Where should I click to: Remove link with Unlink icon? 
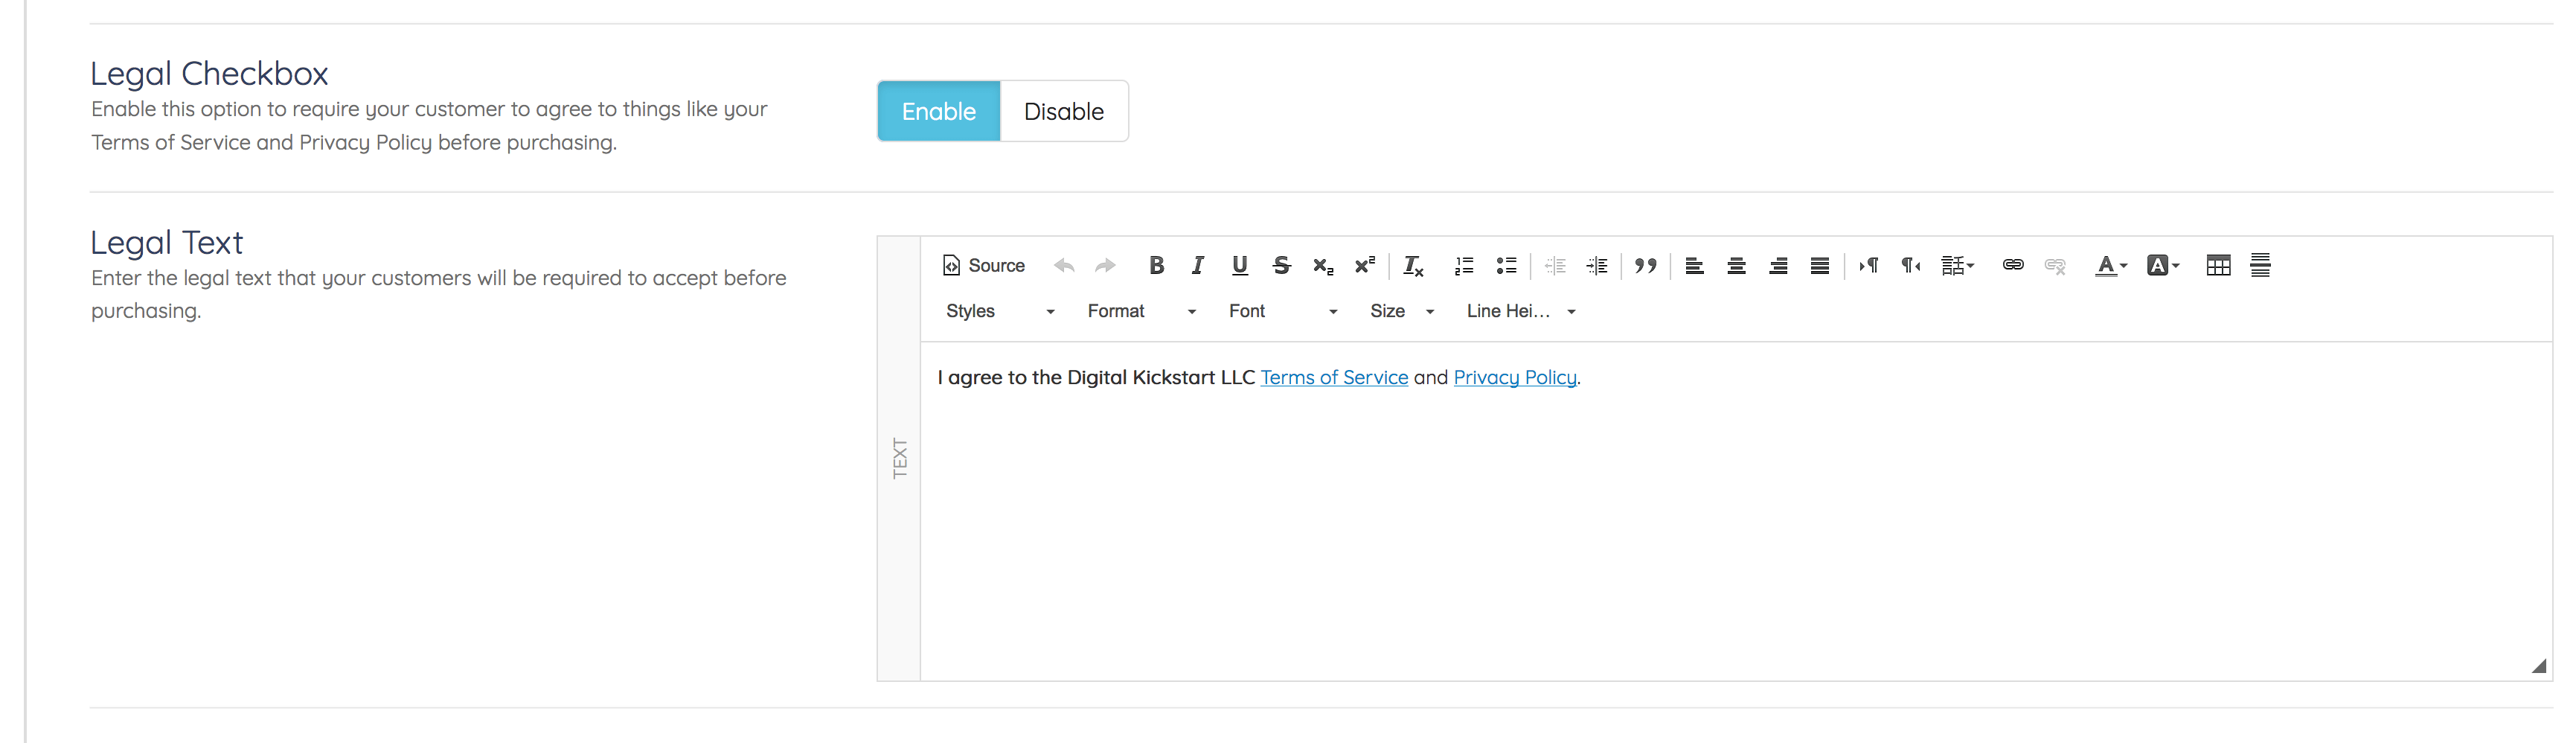pyautogui.click(x=2055, y=265)
